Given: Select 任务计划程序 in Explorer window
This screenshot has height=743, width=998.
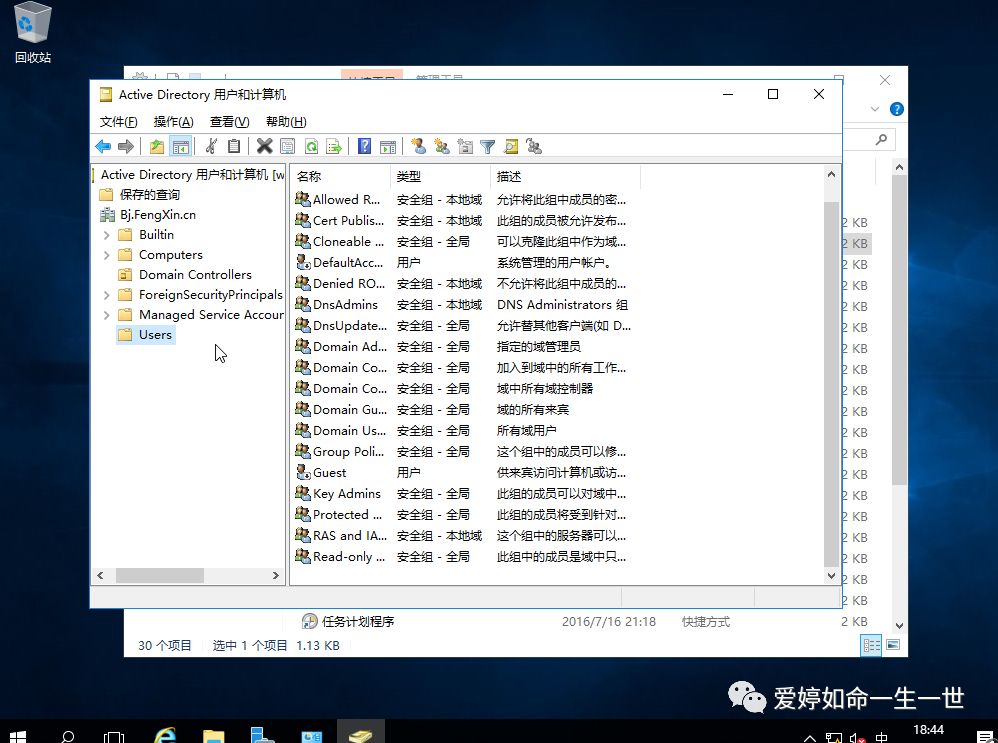Looking at the screenshot, I should pos(358,621).
